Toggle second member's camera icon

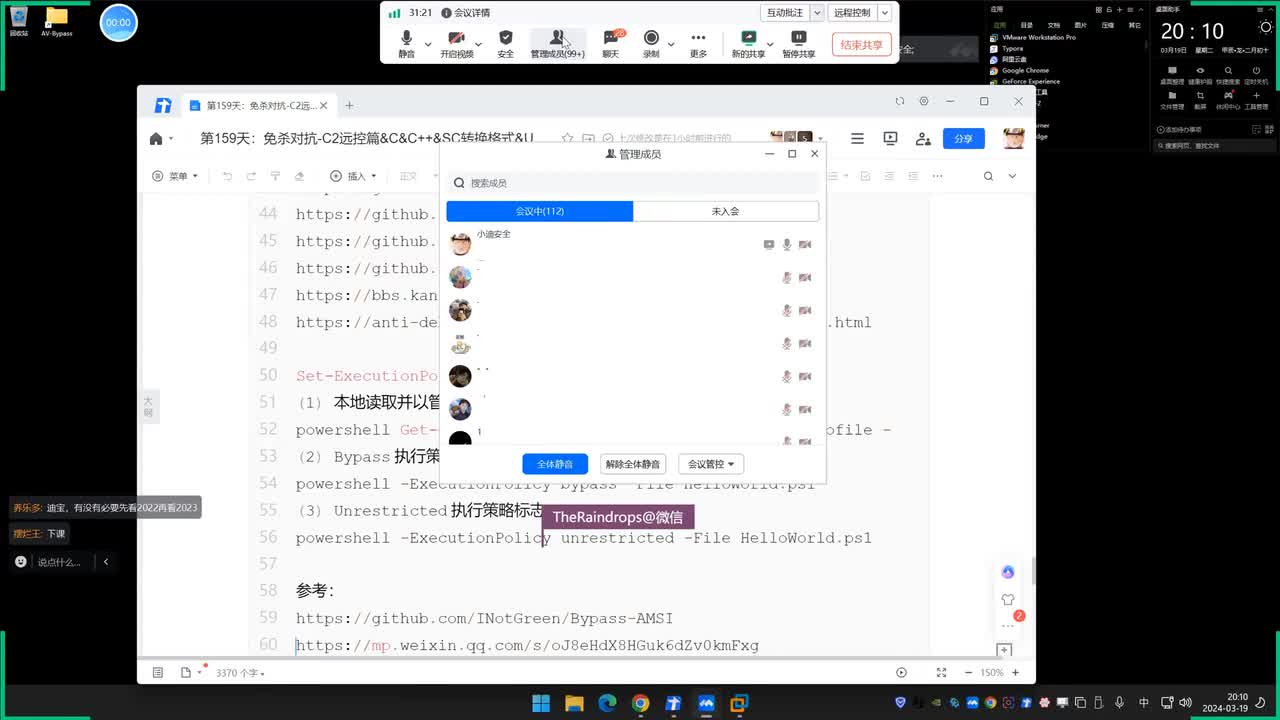(x=805, y=277)
